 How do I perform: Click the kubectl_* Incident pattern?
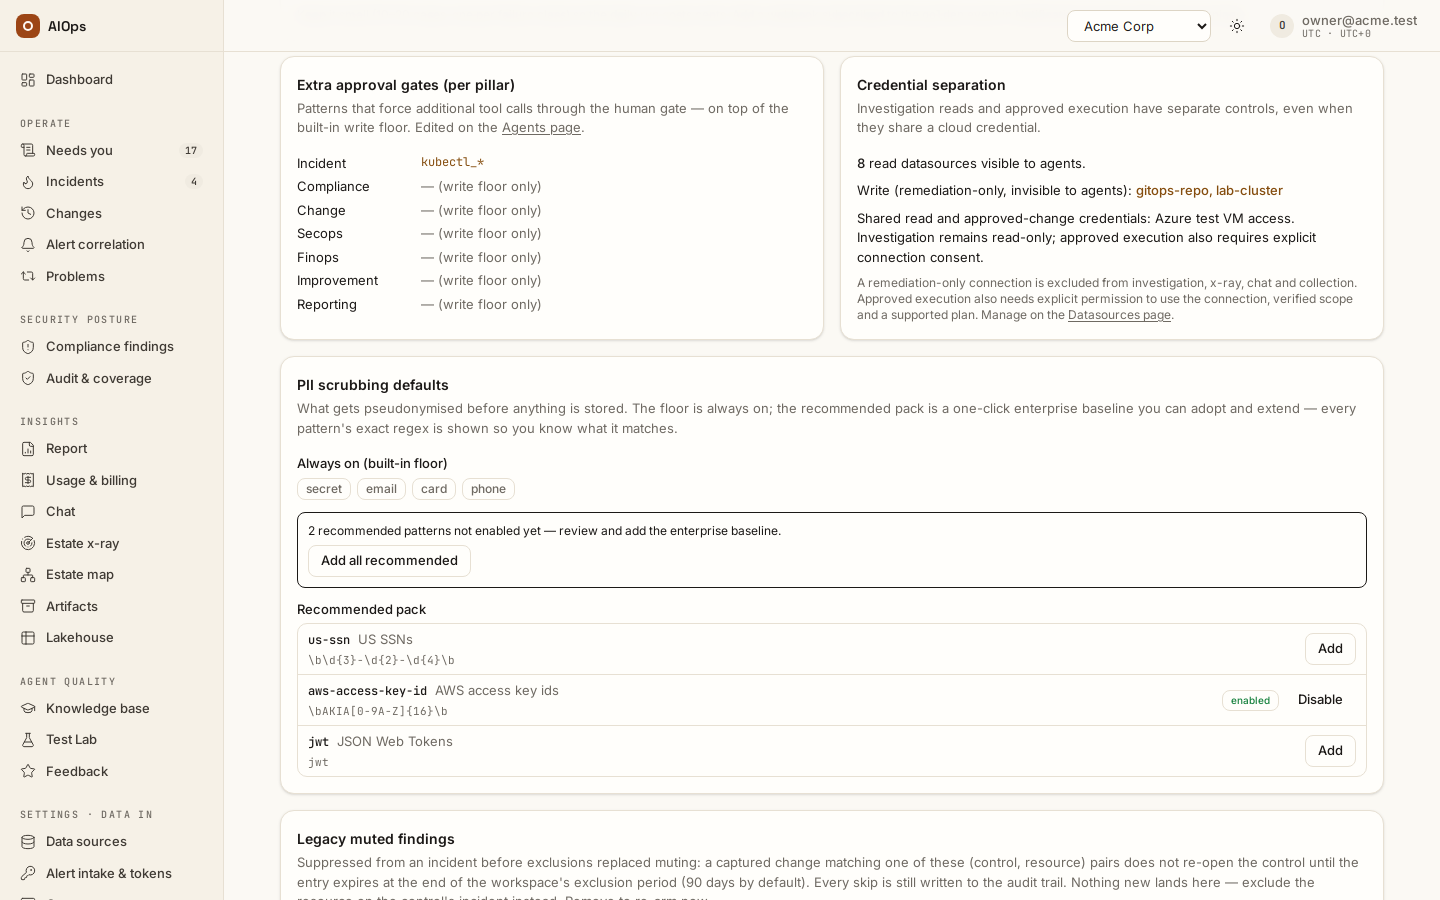tap(452, 163)
